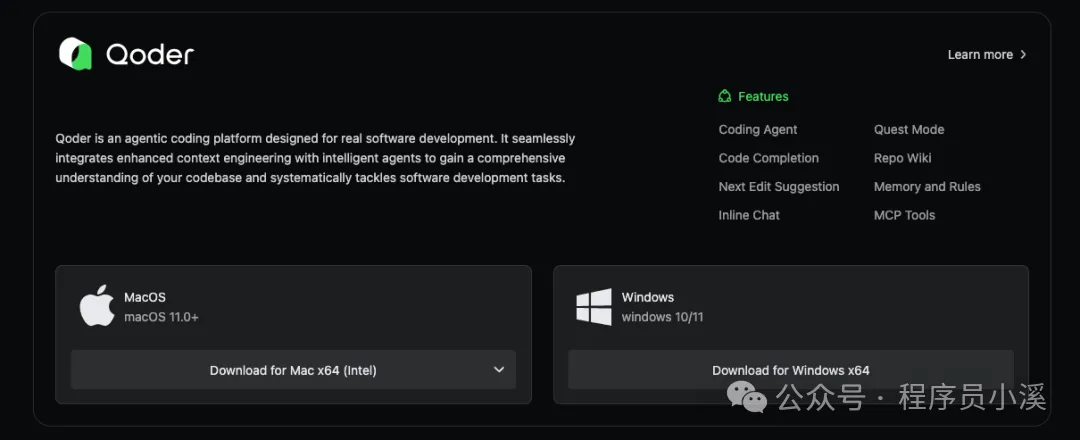
Task: Open the Coding Agent feature link
Action: (758, 129)
